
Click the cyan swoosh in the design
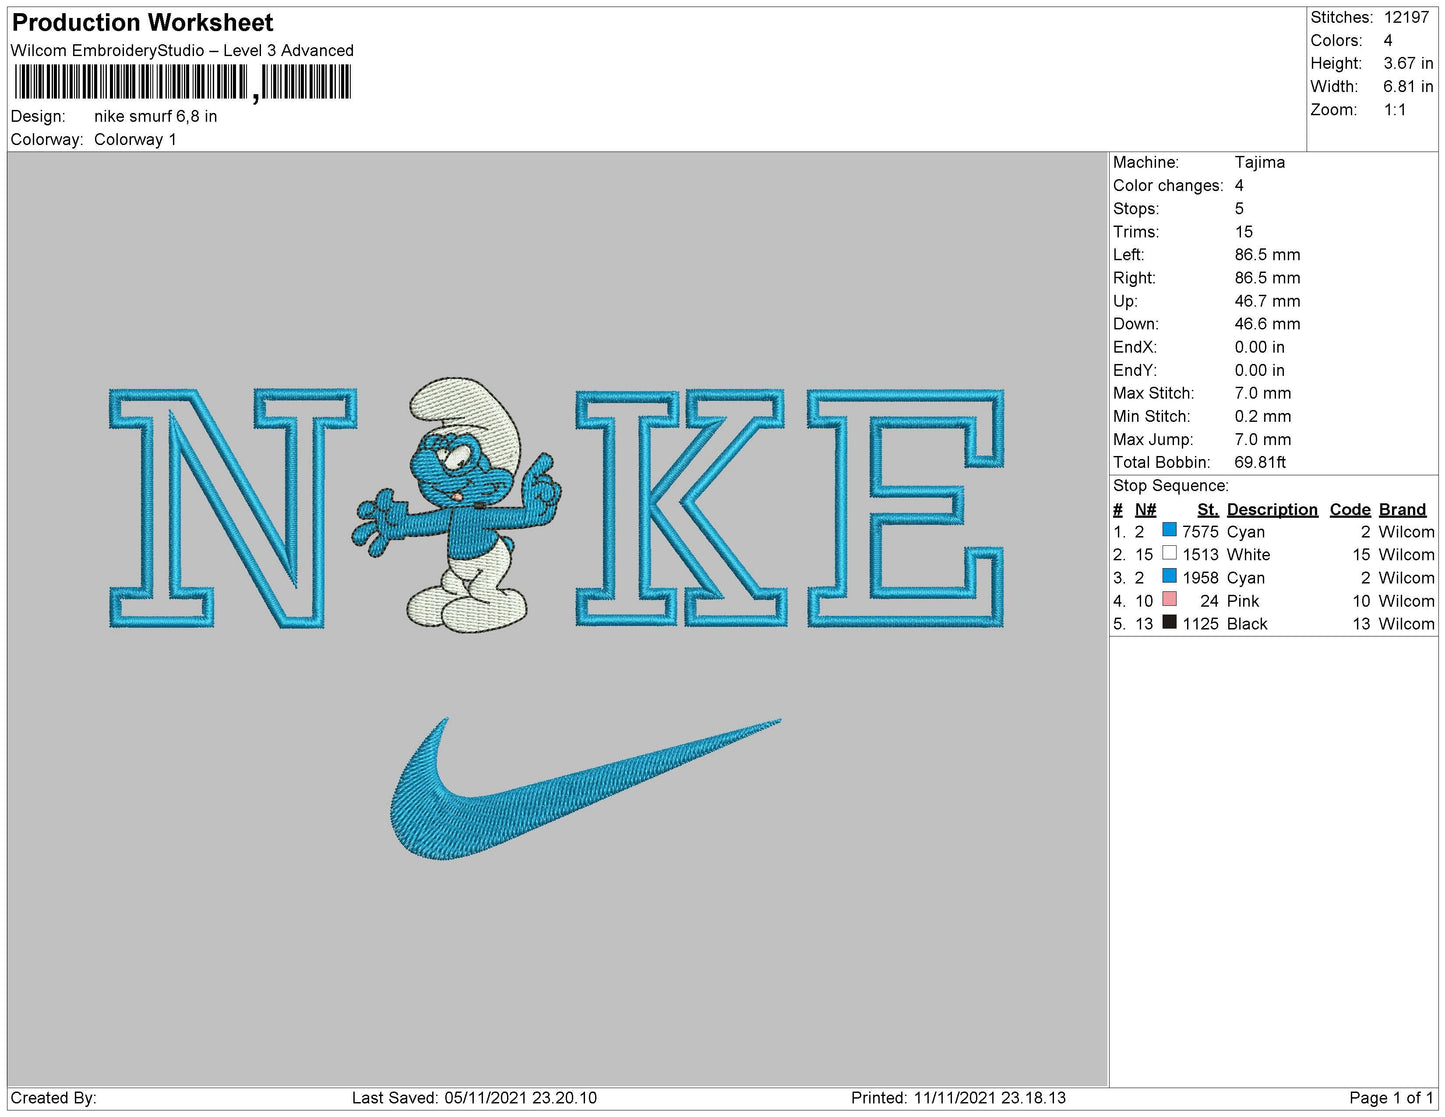point(584,789)
